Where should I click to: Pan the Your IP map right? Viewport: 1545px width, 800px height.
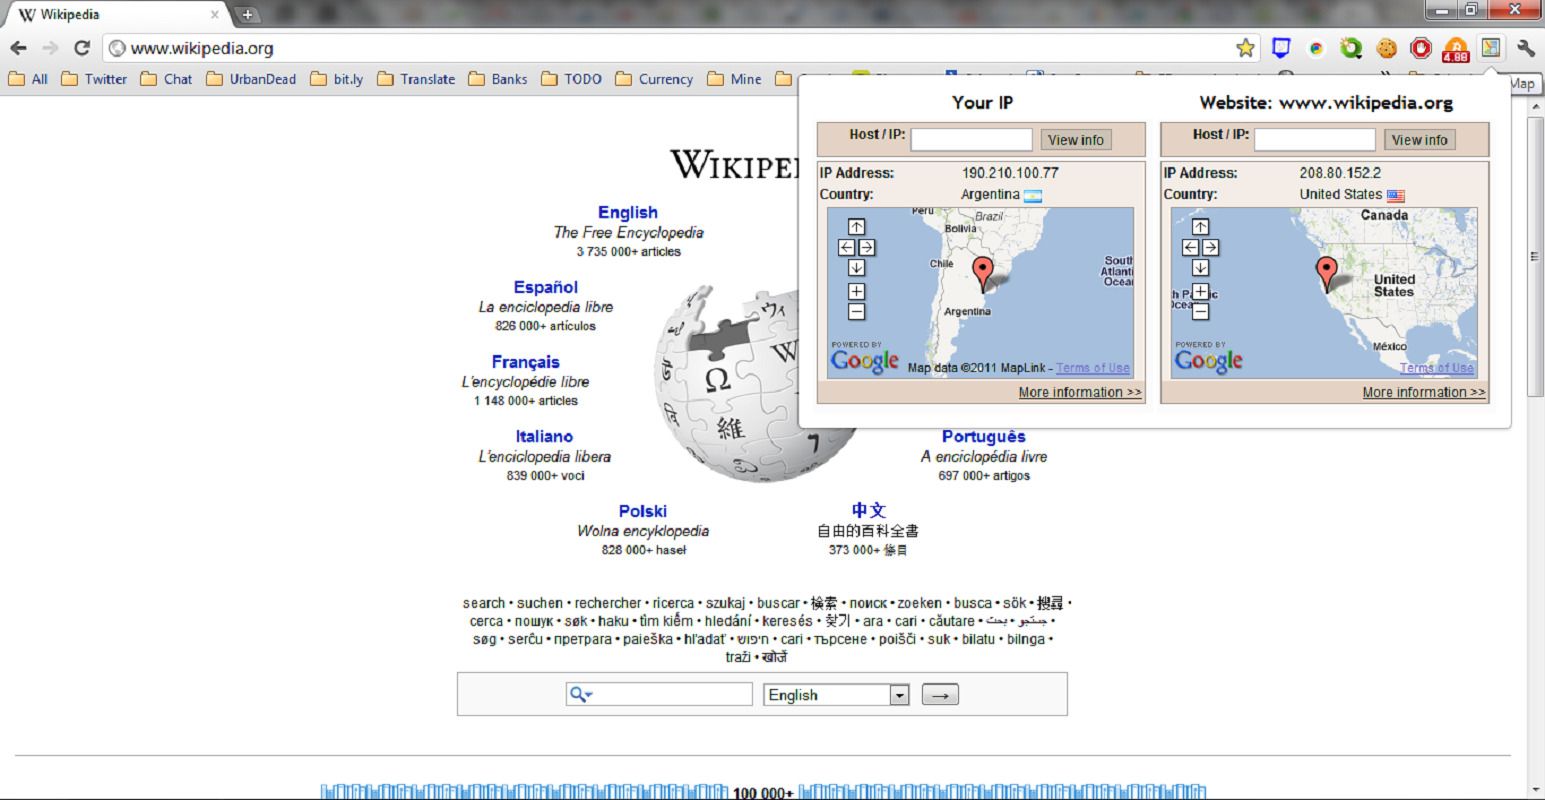867,247
